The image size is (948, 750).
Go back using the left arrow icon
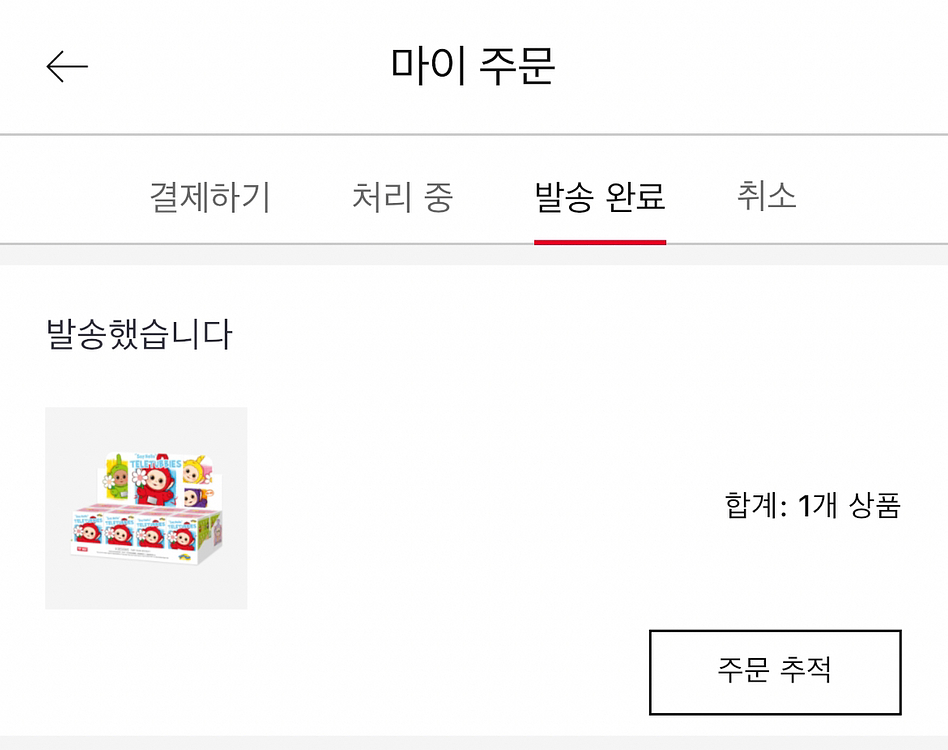[x=67, y=66]
